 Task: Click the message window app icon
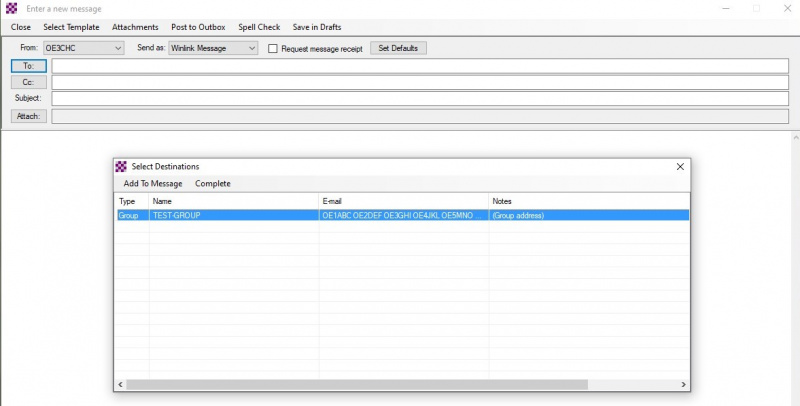11,8
